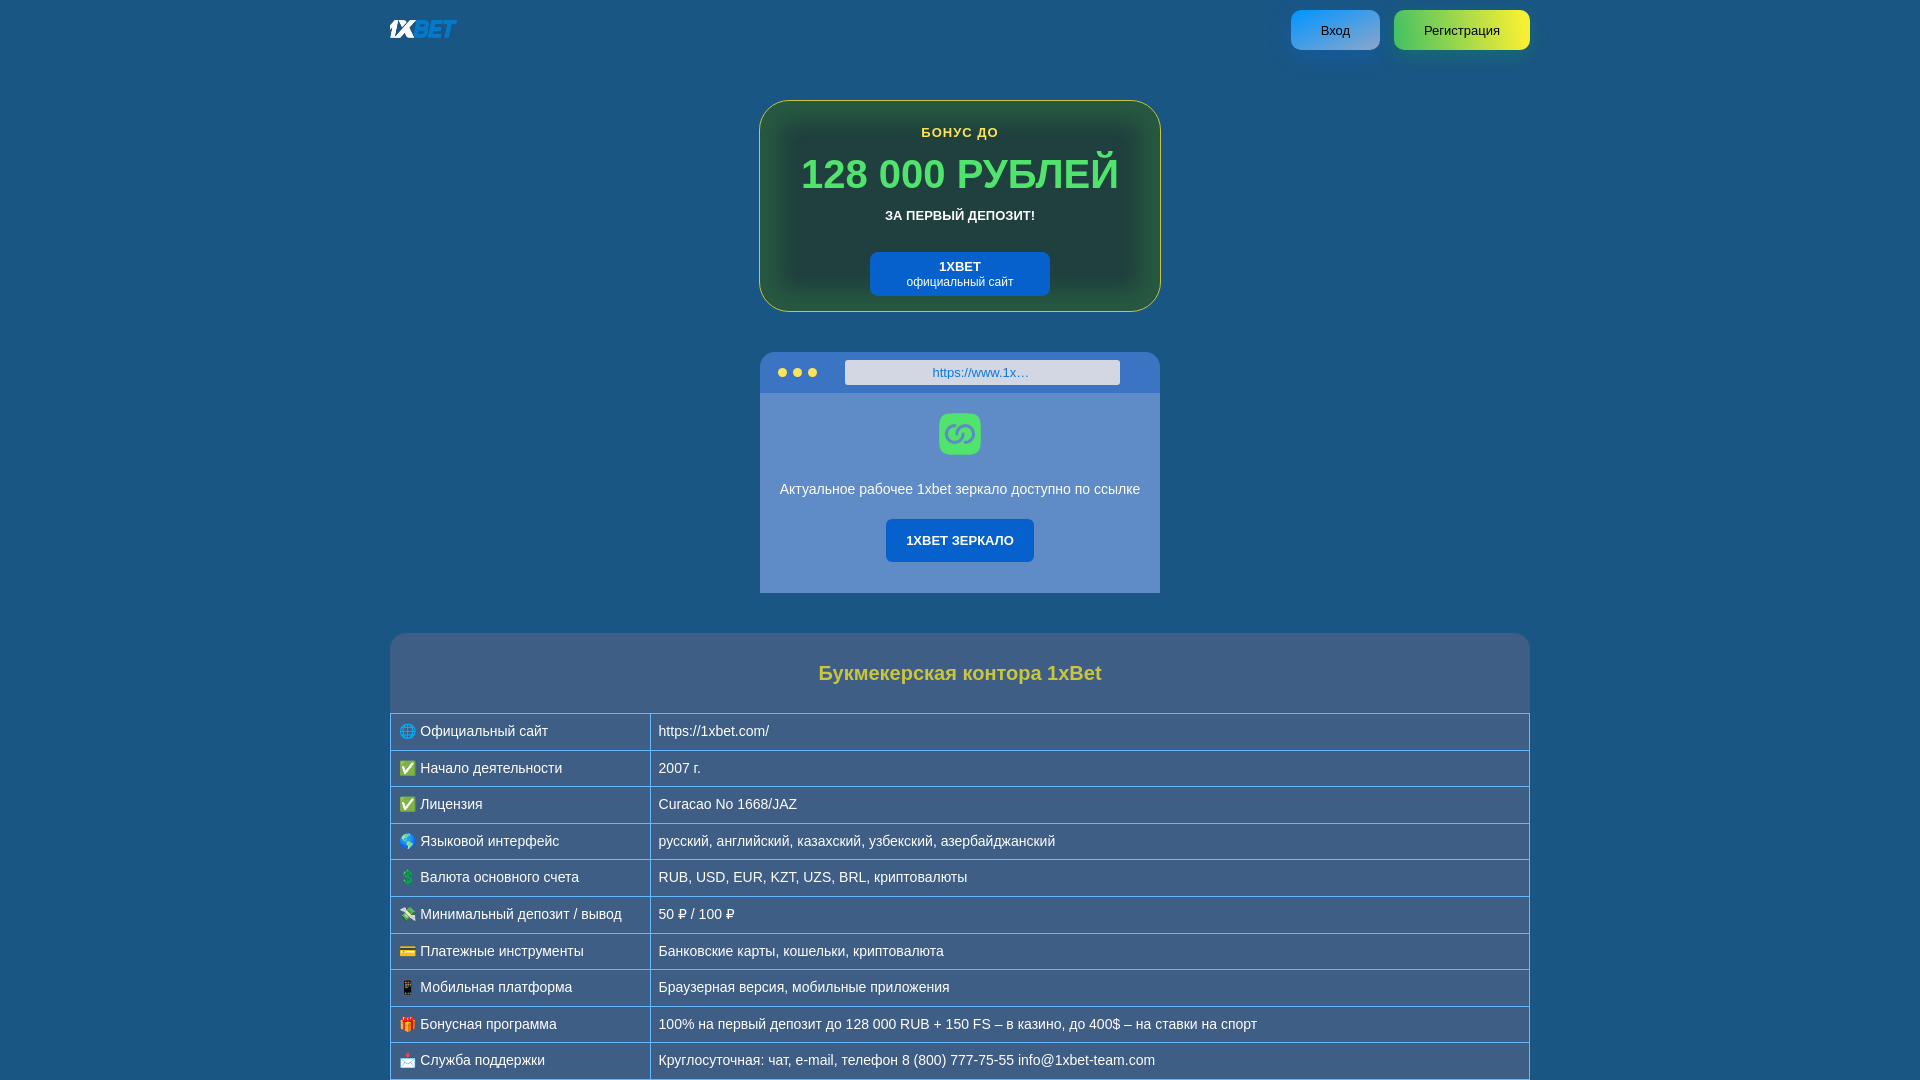Click the Начало деятельности row label

coord(491,768)
